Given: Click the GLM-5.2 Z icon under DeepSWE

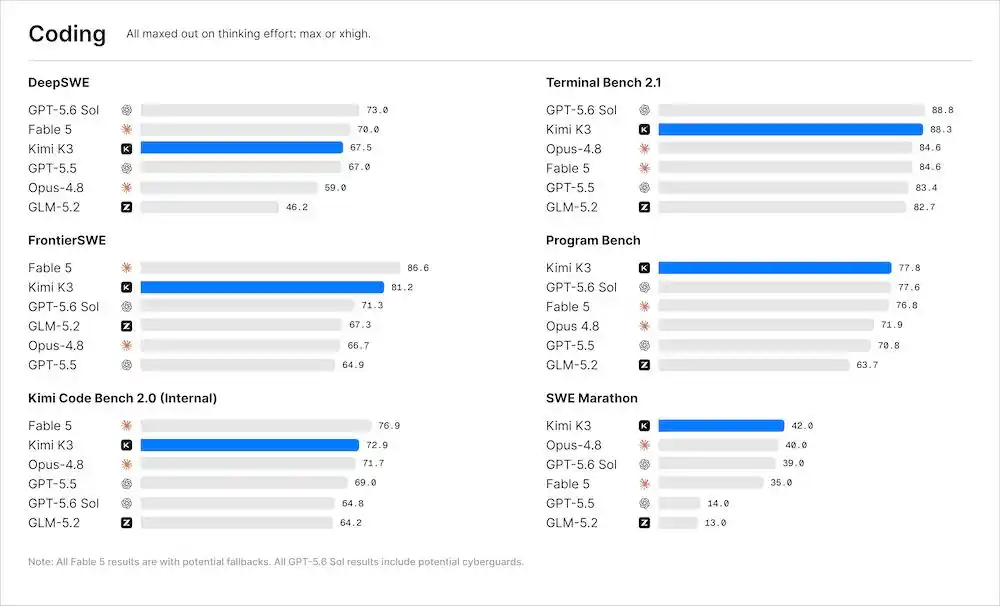Looking at the screenshot, I should [x=126, y=207].
